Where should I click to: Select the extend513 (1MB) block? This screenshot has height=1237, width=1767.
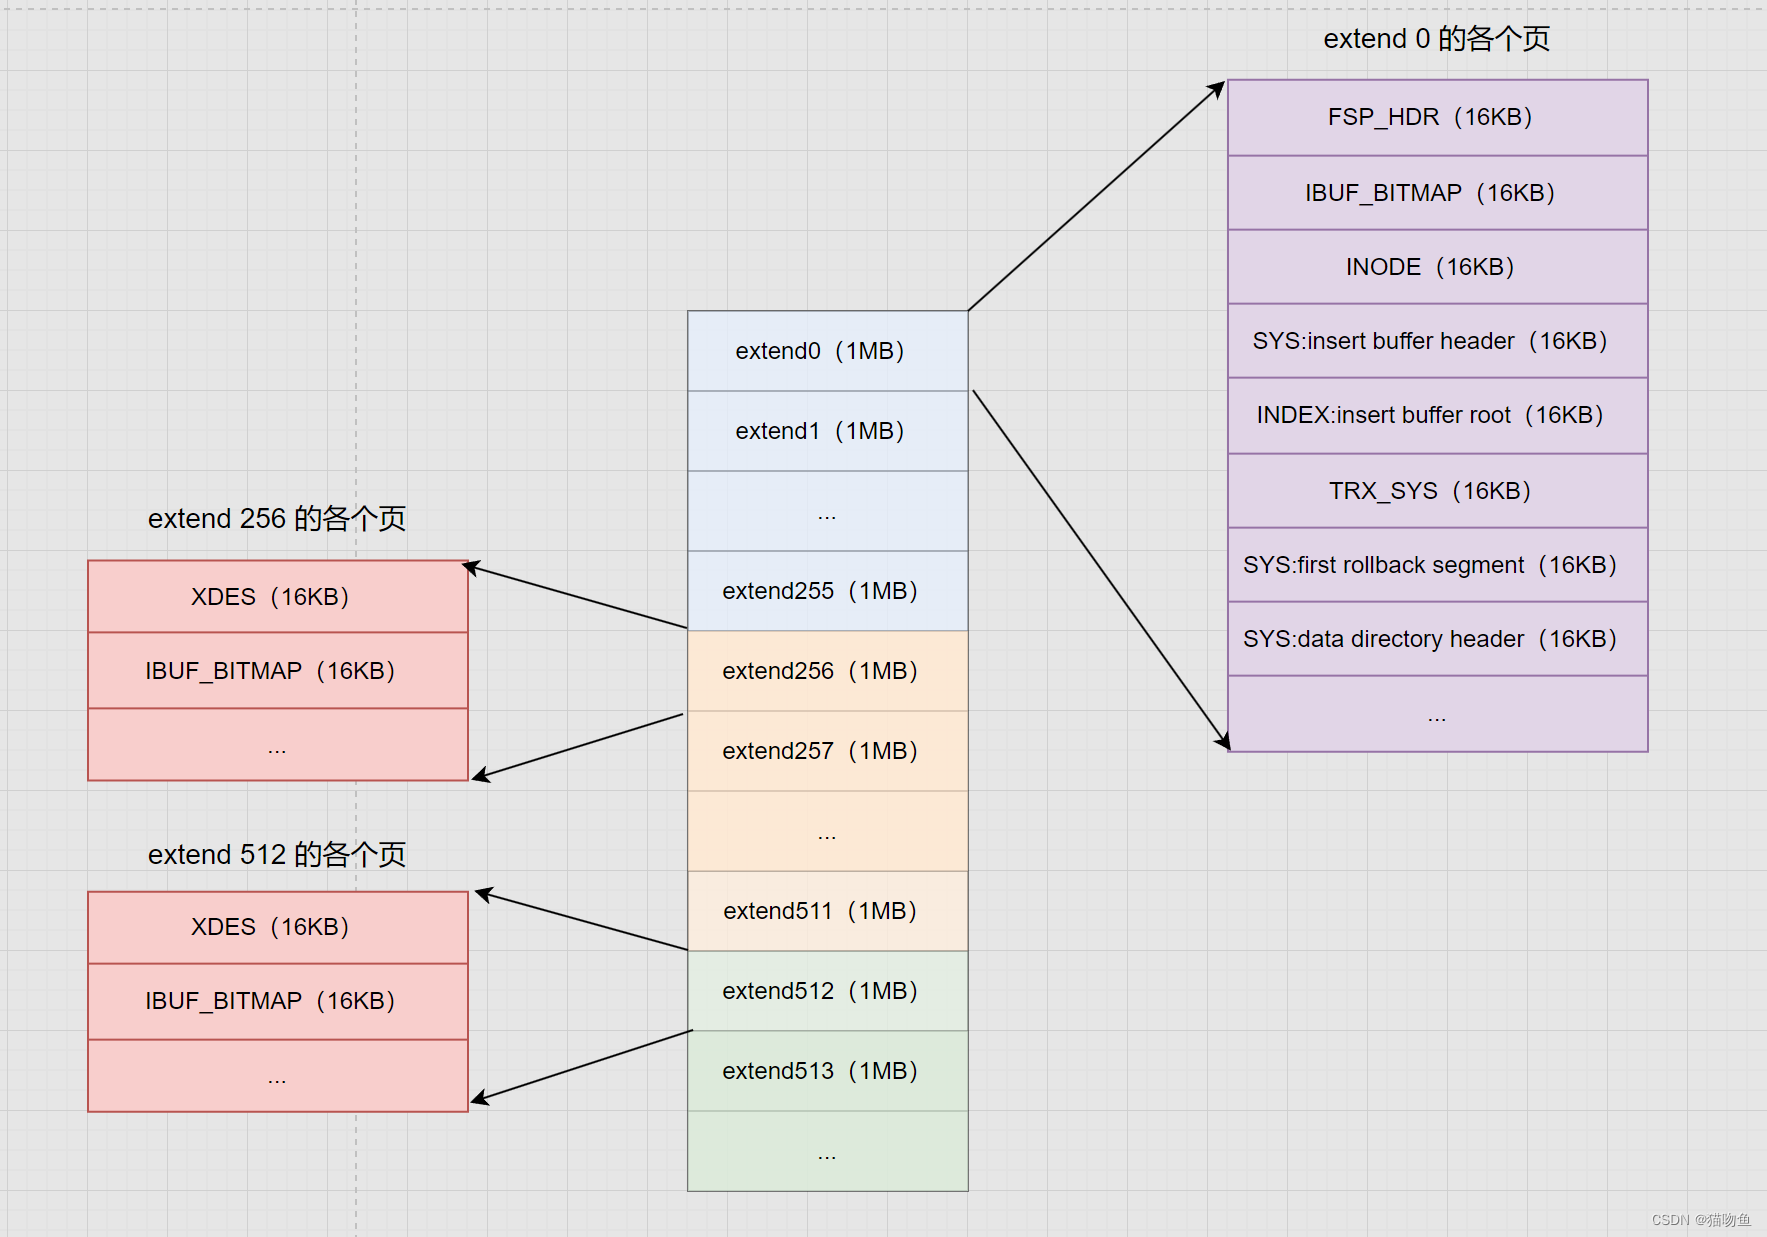coord(827,1071)
